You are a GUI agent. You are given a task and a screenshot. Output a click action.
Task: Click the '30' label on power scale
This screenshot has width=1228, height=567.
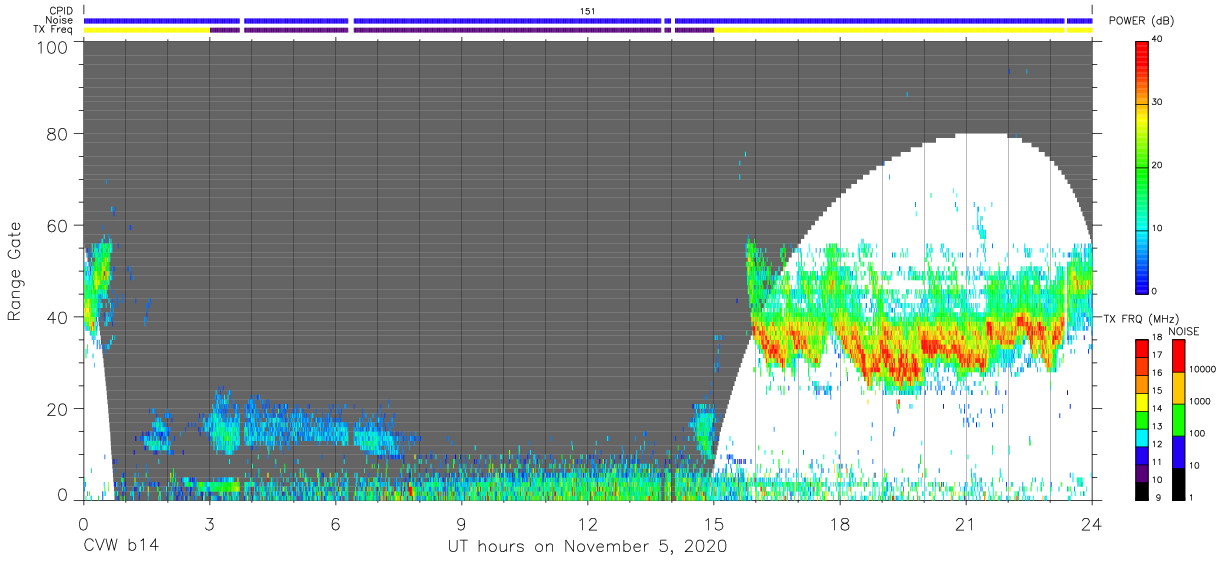1157,103
